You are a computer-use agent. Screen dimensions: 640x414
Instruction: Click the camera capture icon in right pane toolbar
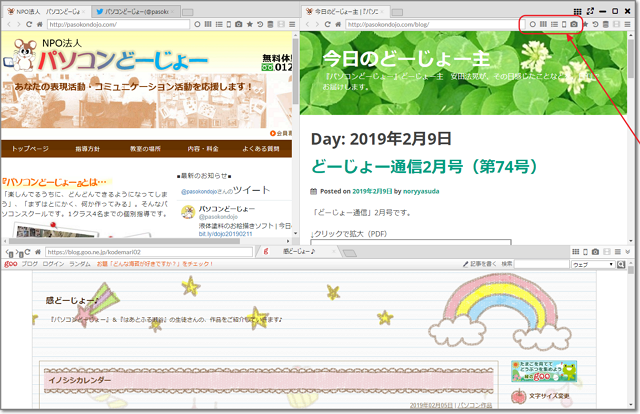pos(575,23)
